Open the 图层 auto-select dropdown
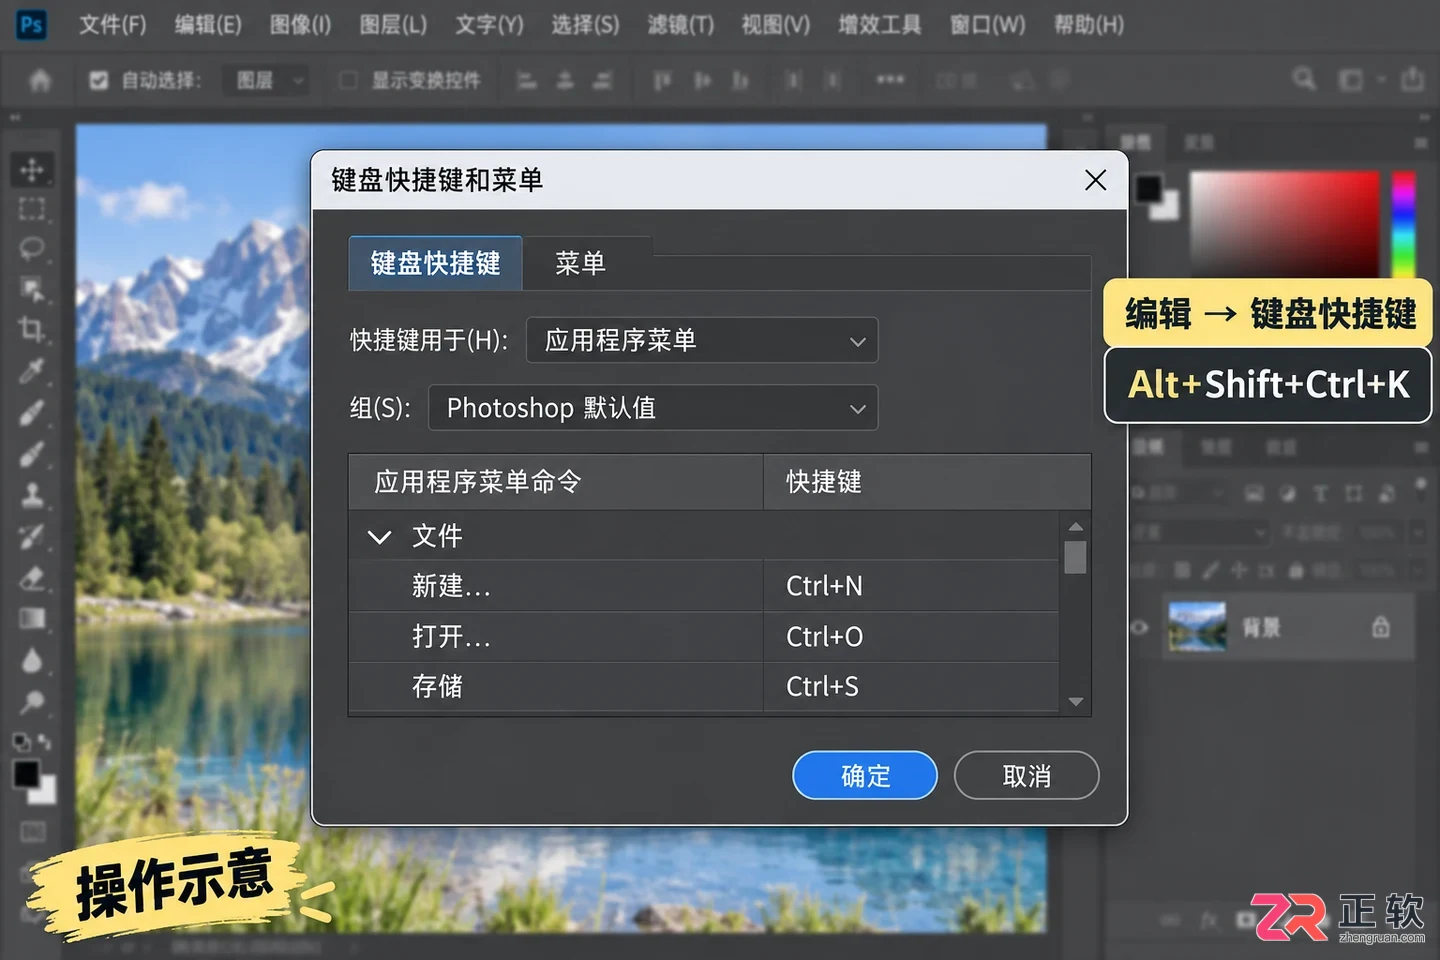1440x960 pixels. coord(266,80)
